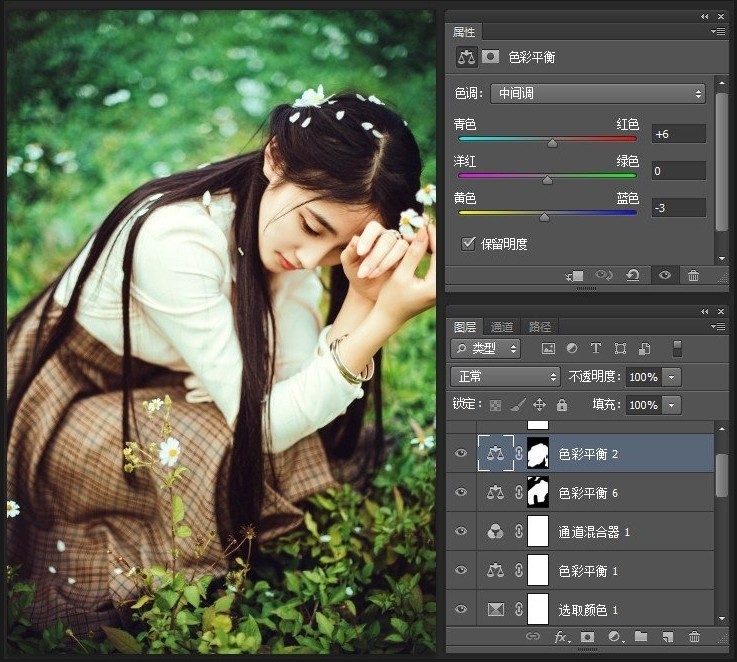Click the clip to layer icon in Properties
The image size is (737, 662).
(574, 275)
